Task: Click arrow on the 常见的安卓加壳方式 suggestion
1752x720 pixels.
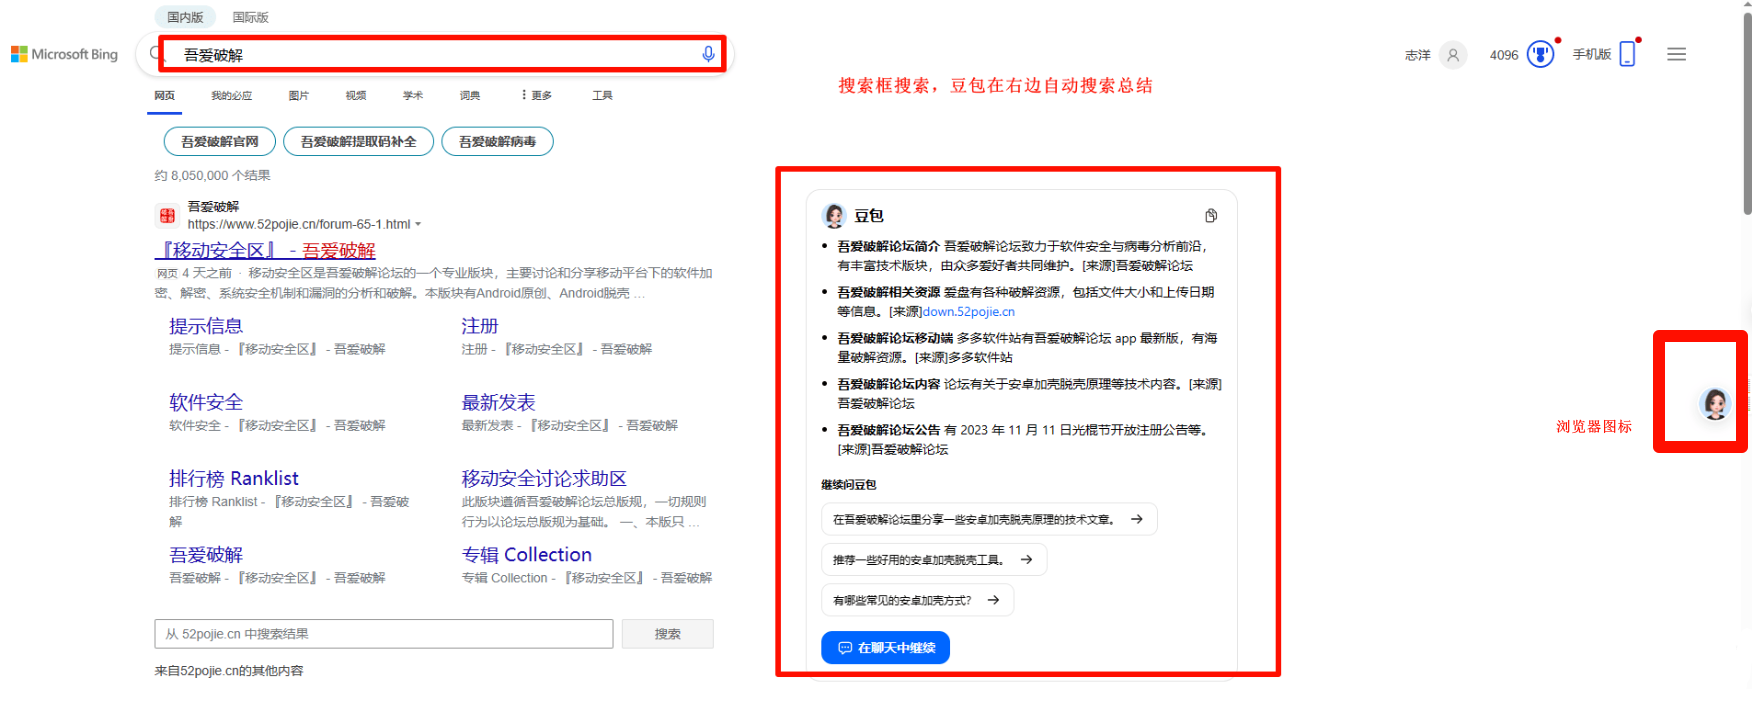Action: point(993,600)
